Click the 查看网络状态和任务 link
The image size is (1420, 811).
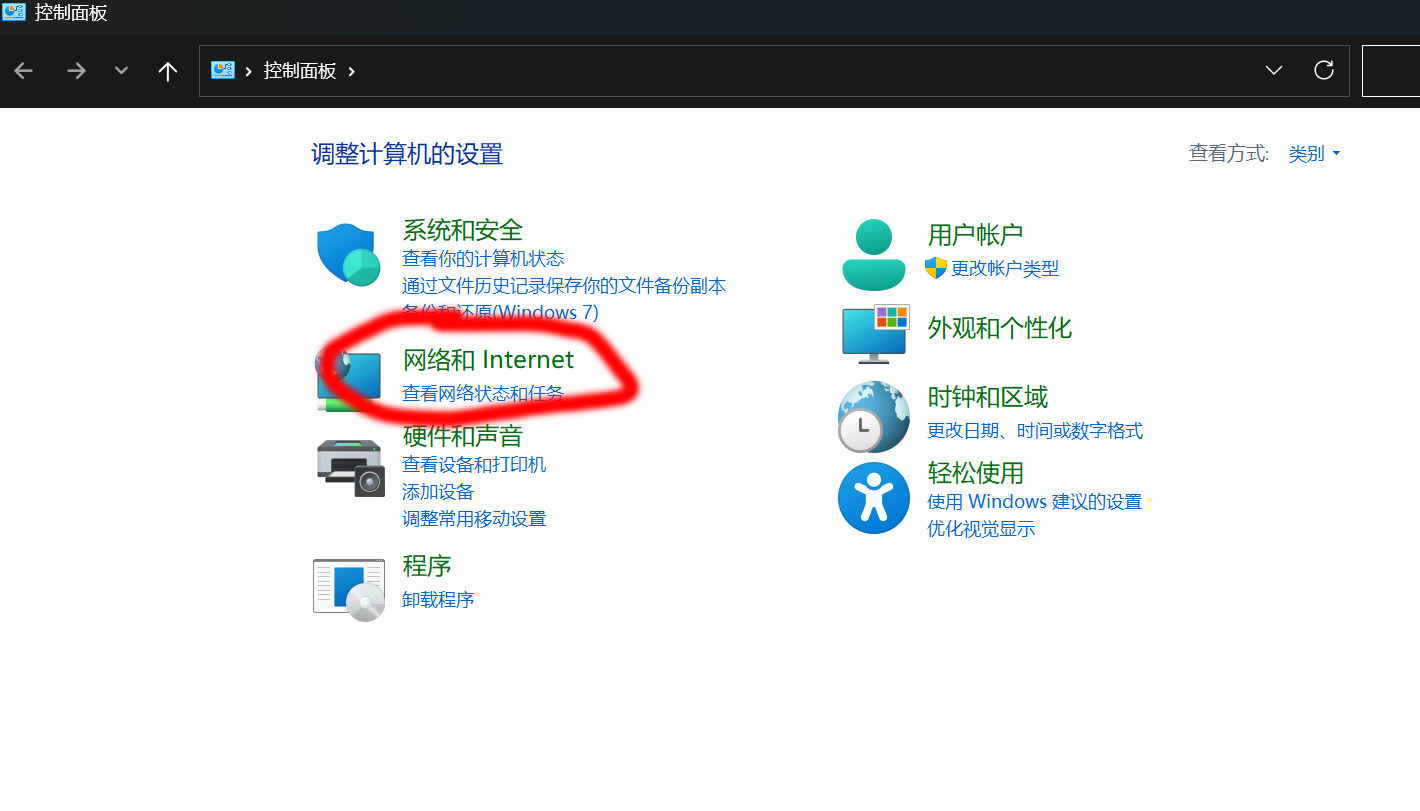click(482, 394)
